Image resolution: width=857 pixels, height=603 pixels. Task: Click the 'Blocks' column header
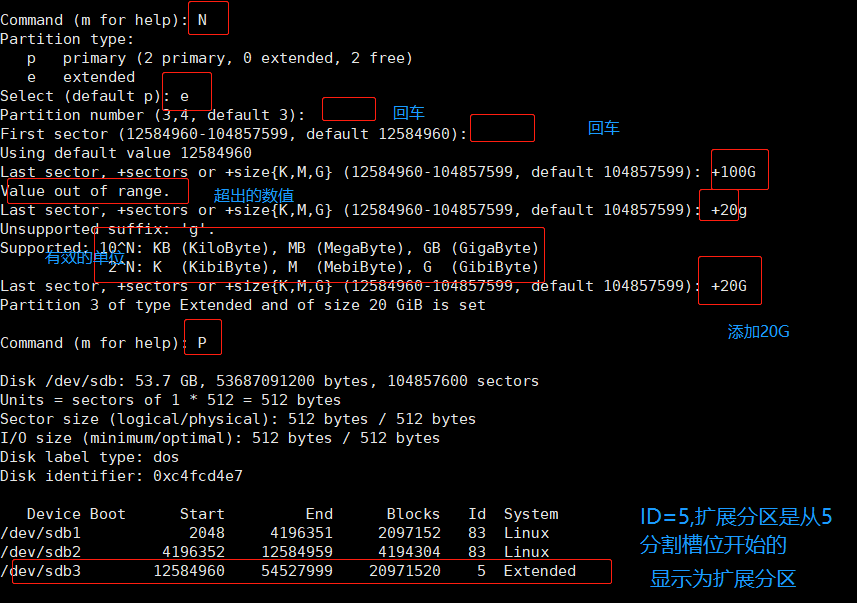(x=413, y=514)
